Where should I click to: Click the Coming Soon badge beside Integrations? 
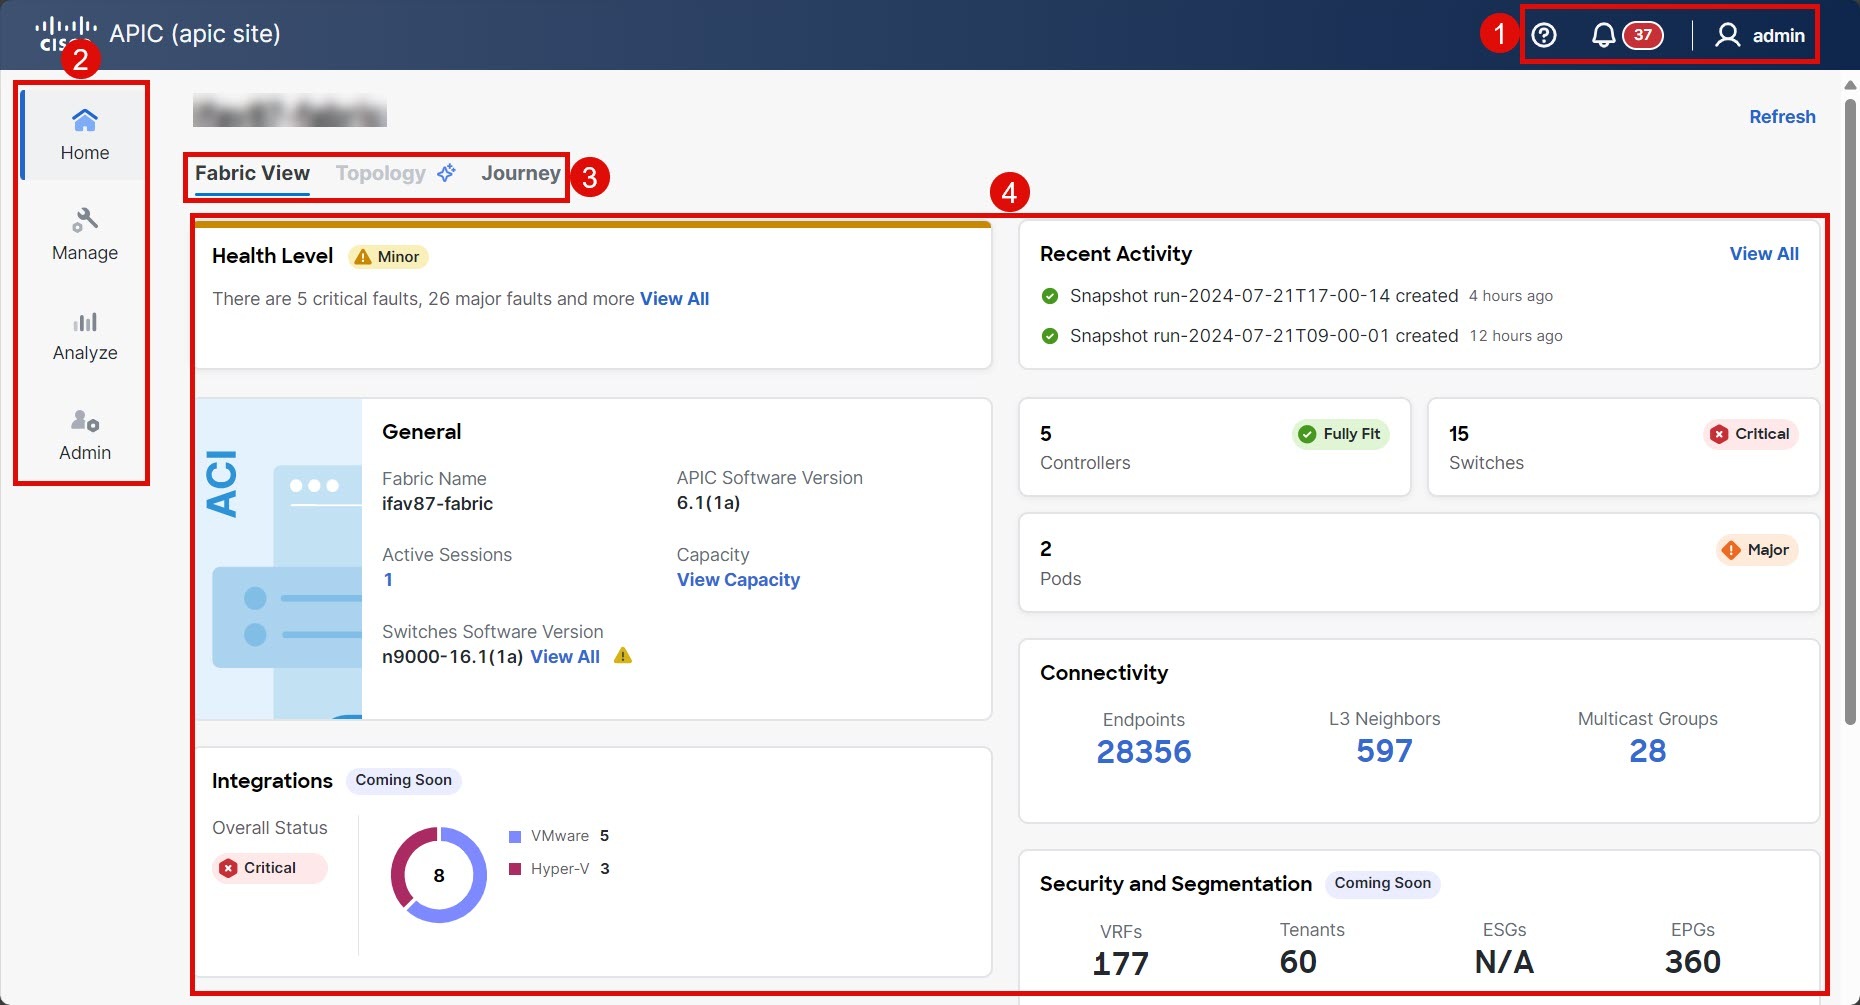[403, 780]
